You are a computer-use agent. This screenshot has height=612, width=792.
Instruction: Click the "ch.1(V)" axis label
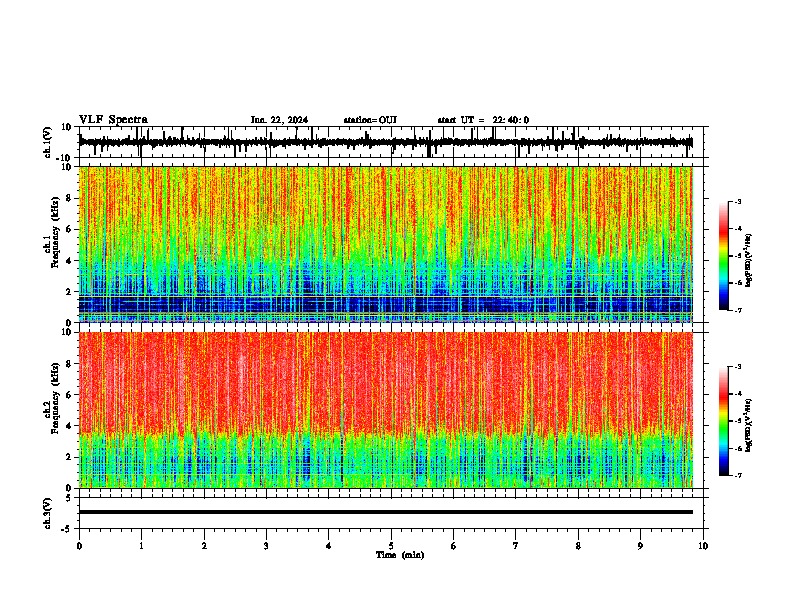(x=48, y=142)
